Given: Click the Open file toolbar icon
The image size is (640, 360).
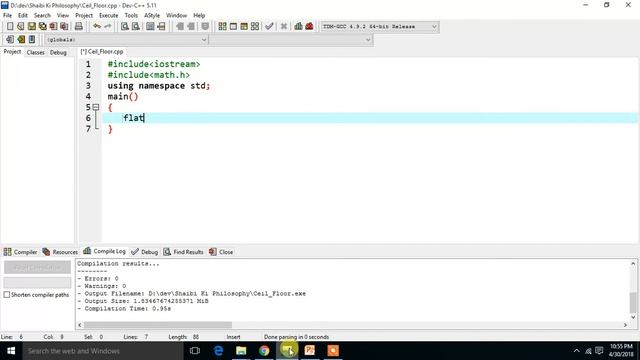Looking at the screenshot, I should click(20, 27).
